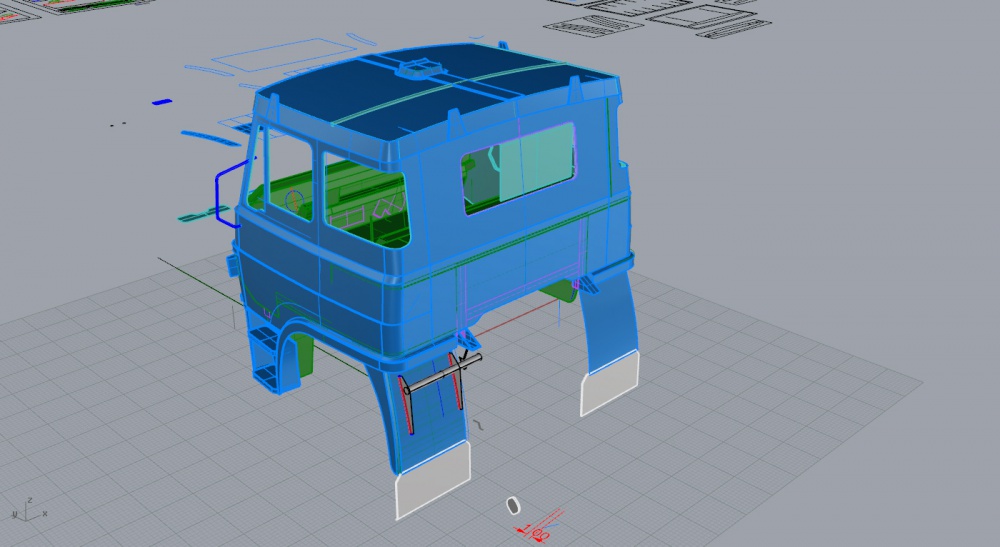1000x547 pixels.
Task: Select the small ring object on the grid
Action: 513,506
